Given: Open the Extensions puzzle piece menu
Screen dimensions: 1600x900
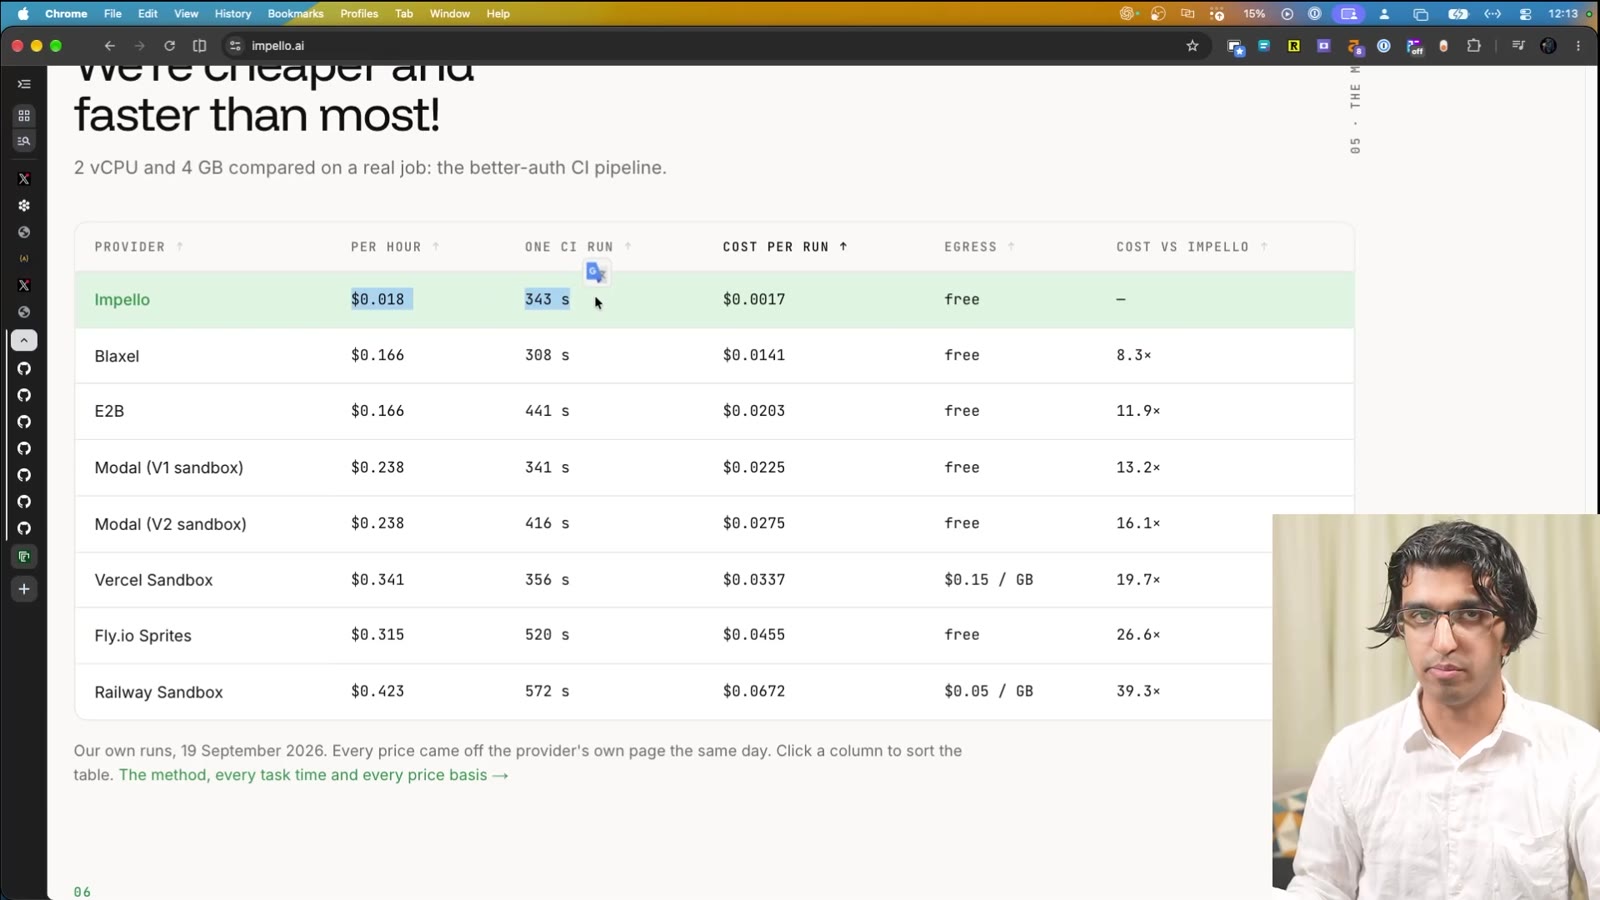Looking at the screenshot, I should point(1474,46).
